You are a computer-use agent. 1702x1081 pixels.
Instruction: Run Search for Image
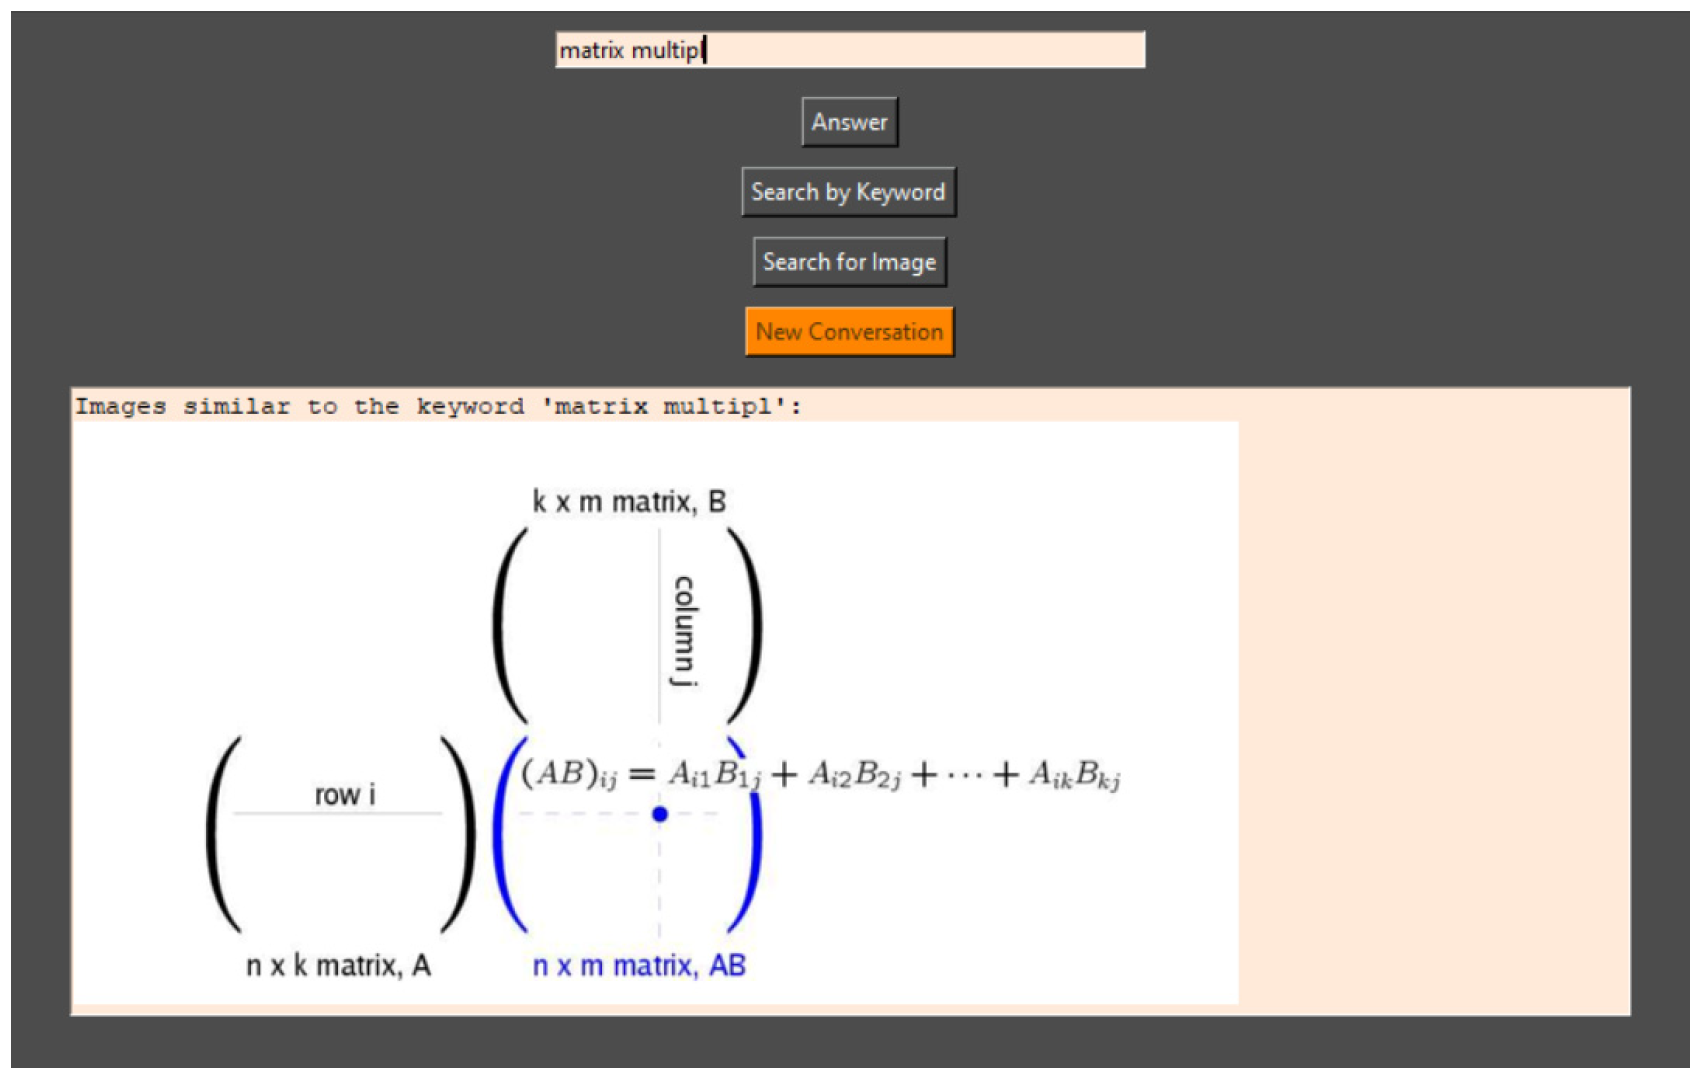point(849,262)
